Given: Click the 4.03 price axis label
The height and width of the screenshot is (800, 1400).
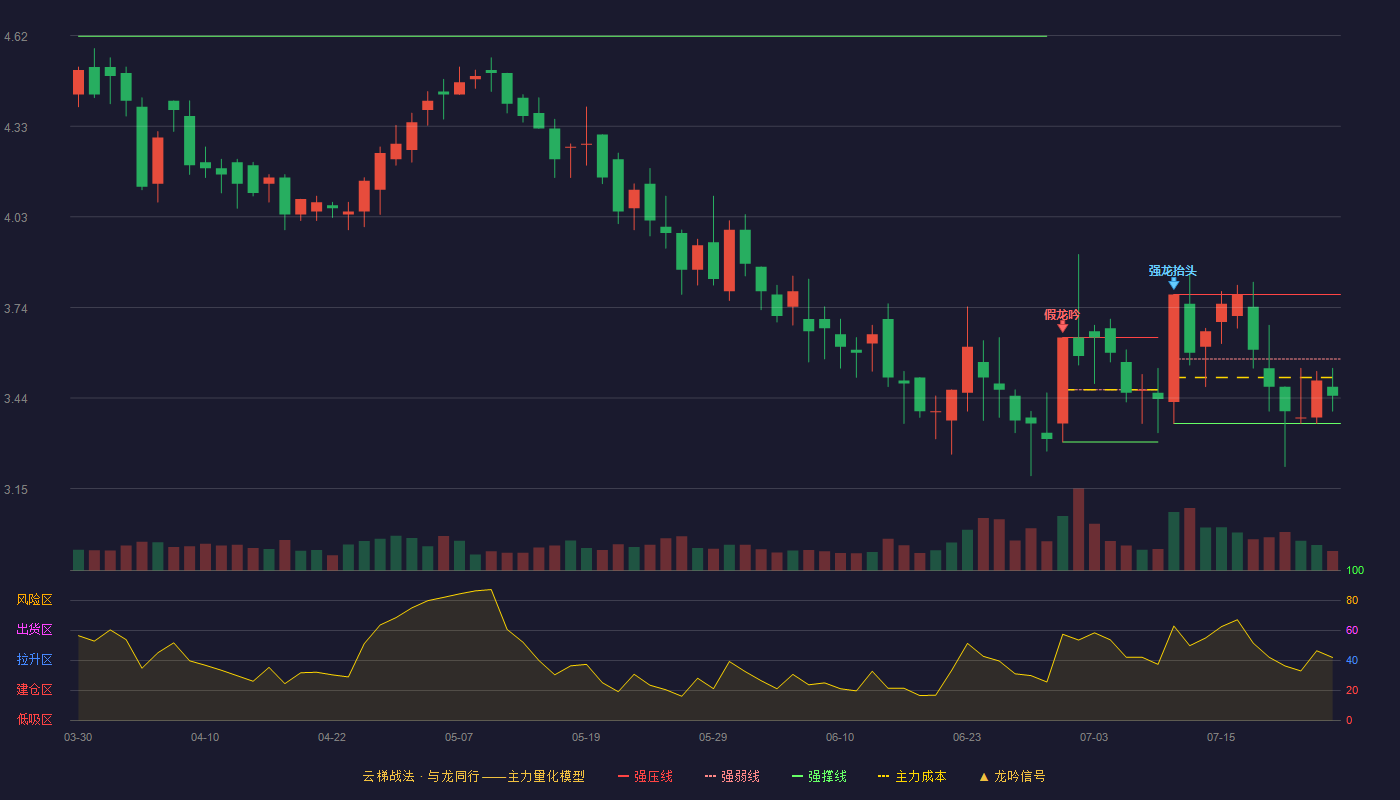Looking at the screenshot, I should 16,218.
